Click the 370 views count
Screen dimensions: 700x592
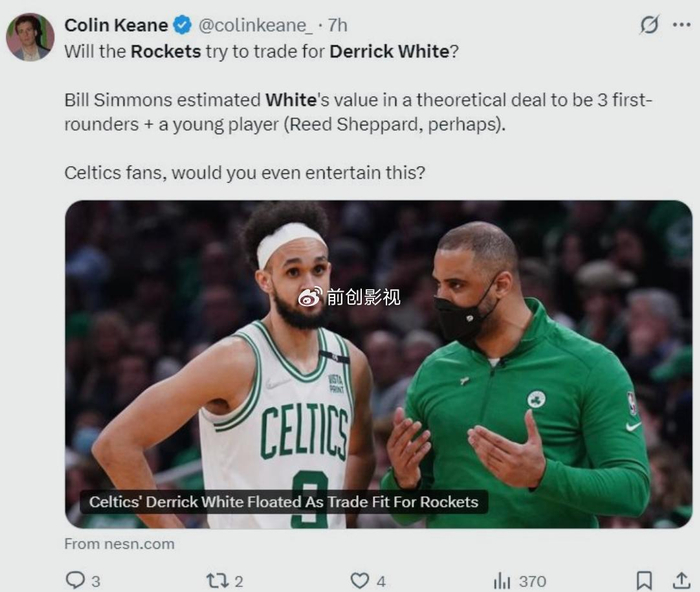(533, 581)
